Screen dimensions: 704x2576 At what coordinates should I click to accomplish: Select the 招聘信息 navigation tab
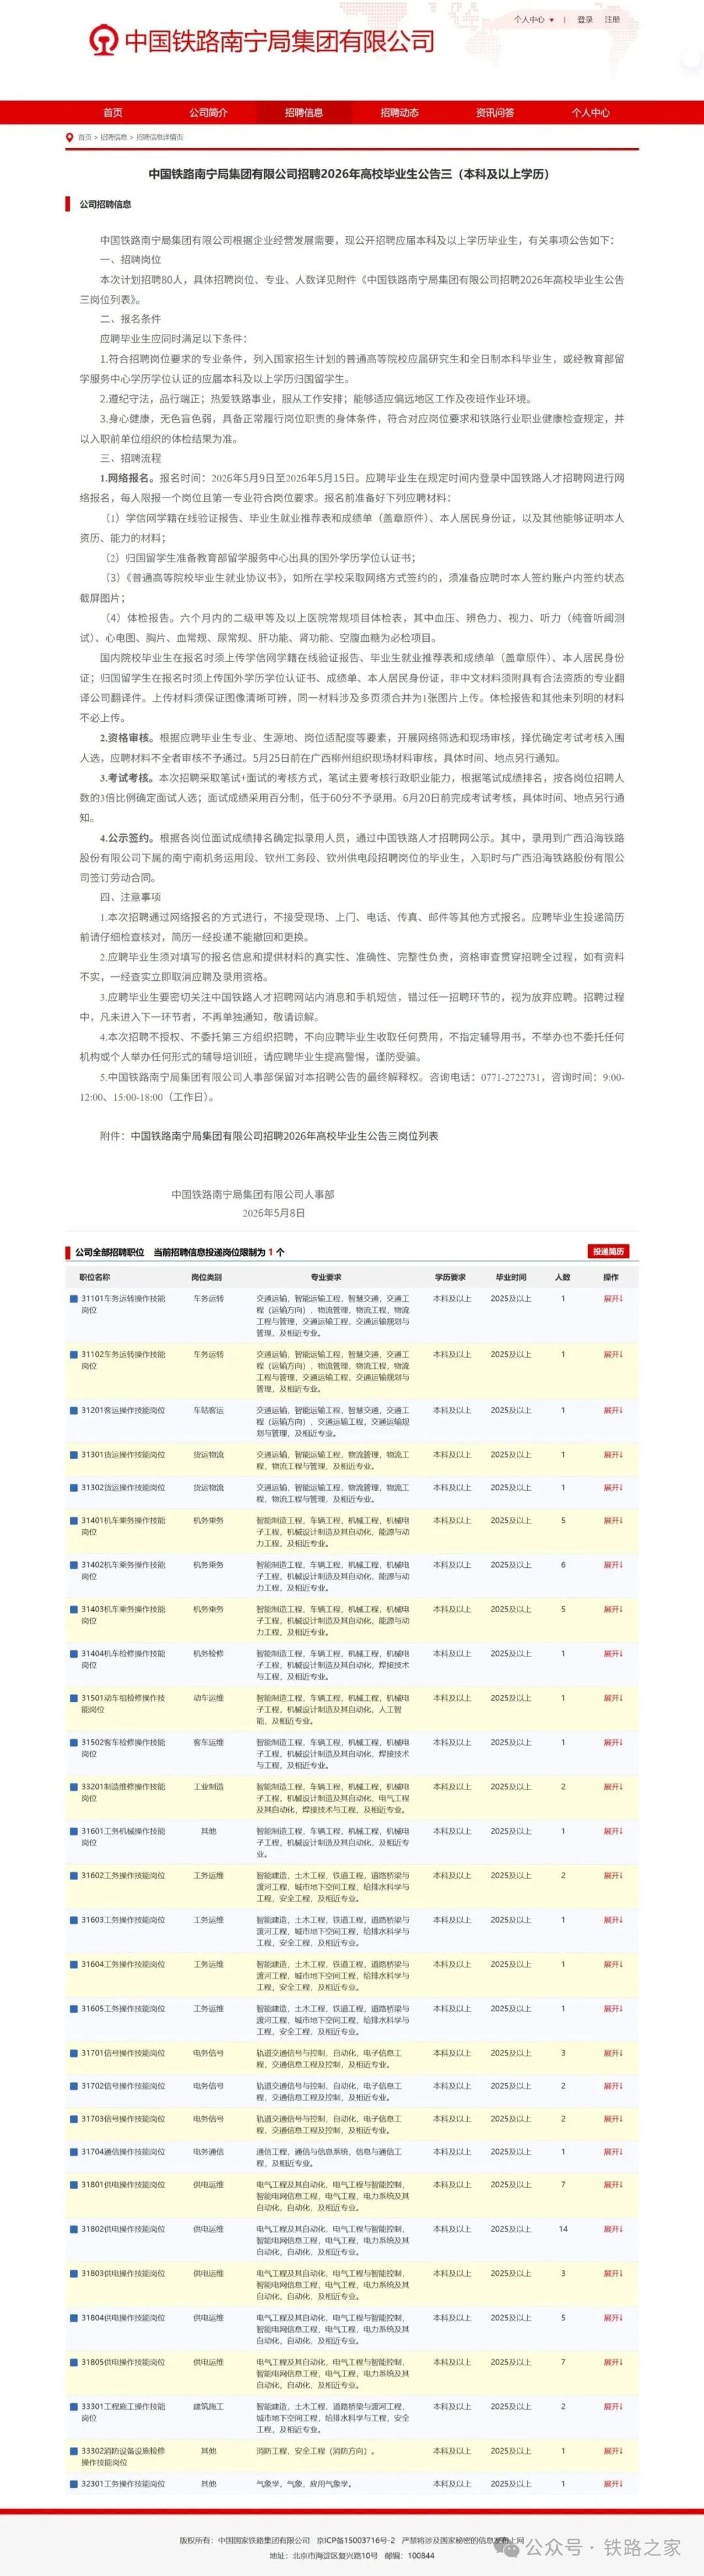tap(304, 113)
